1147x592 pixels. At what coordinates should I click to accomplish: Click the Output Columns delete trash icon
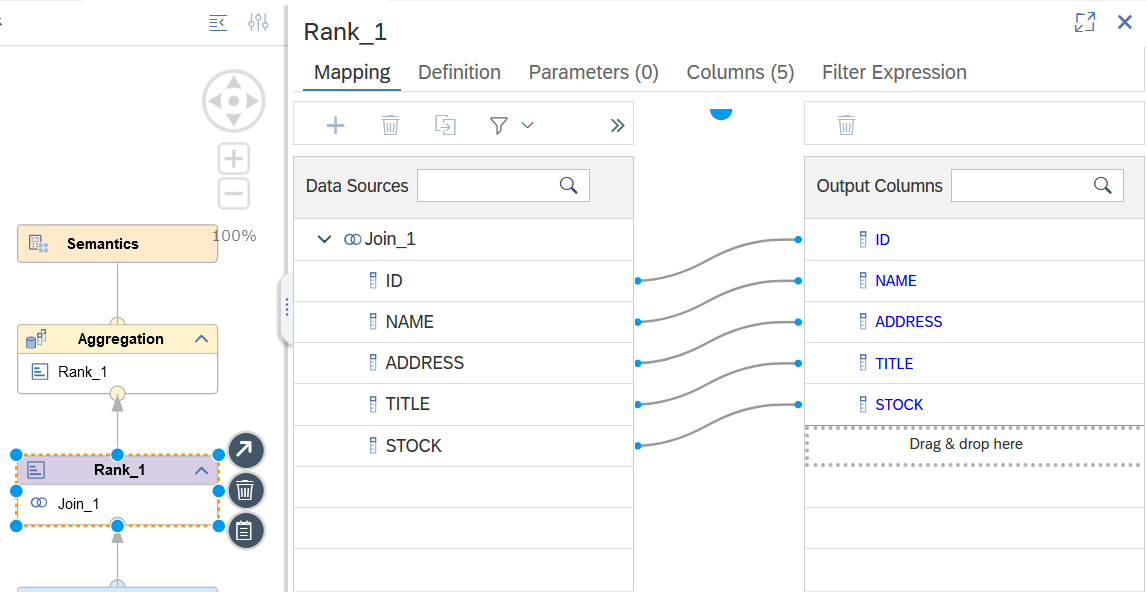point(846,125)
